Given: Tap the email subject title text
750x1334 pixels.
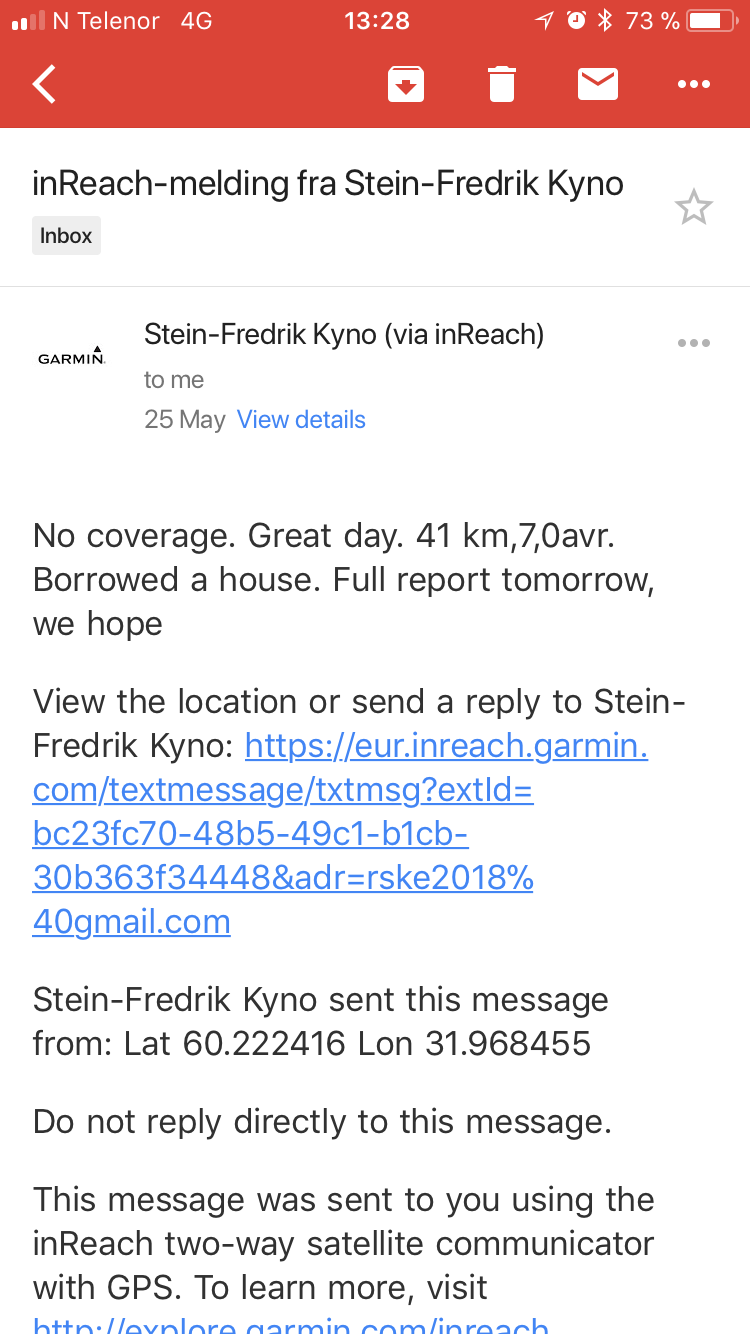Looking at the screenshot, I should click(x=328, y=184).
